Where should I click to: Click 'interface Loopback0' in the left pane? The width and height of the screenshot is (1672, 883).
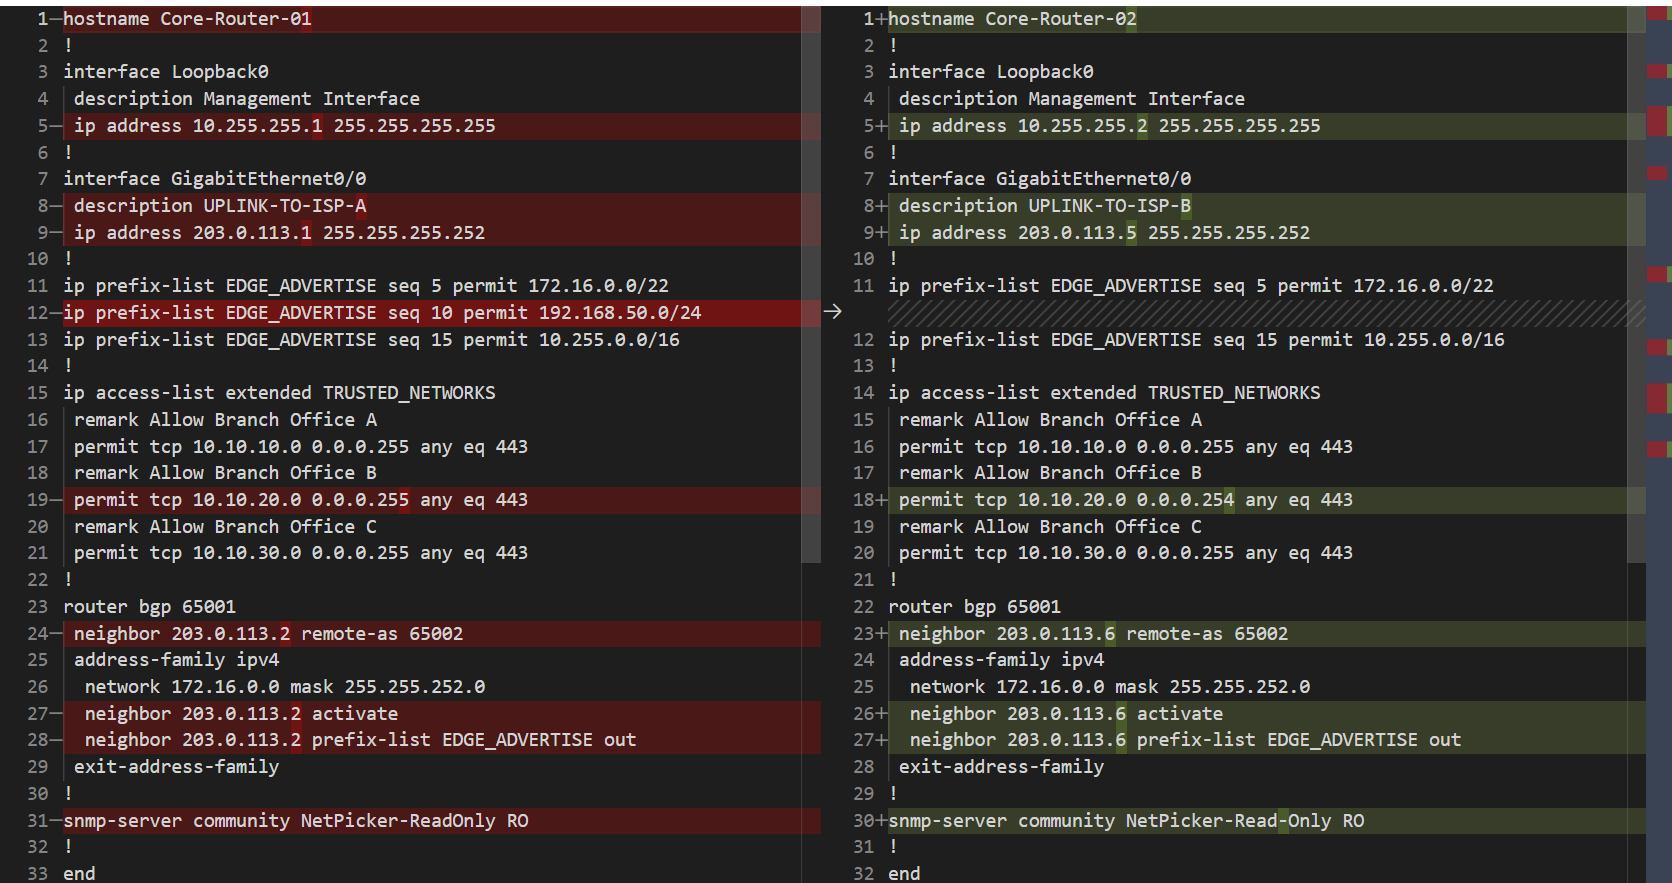tap(166, 72)
